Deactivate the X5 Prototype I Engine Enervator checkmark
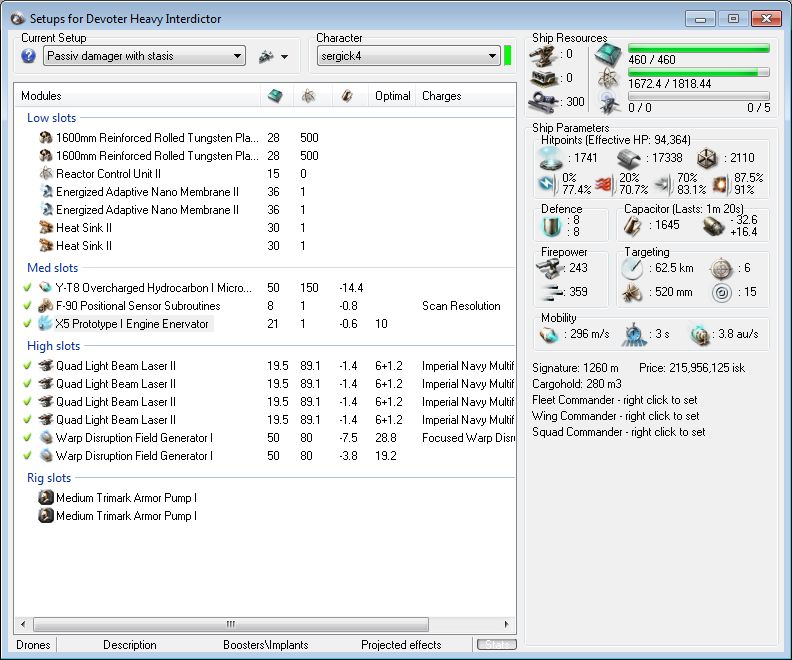This screenshot has width=792, height=660. point(27,324)
